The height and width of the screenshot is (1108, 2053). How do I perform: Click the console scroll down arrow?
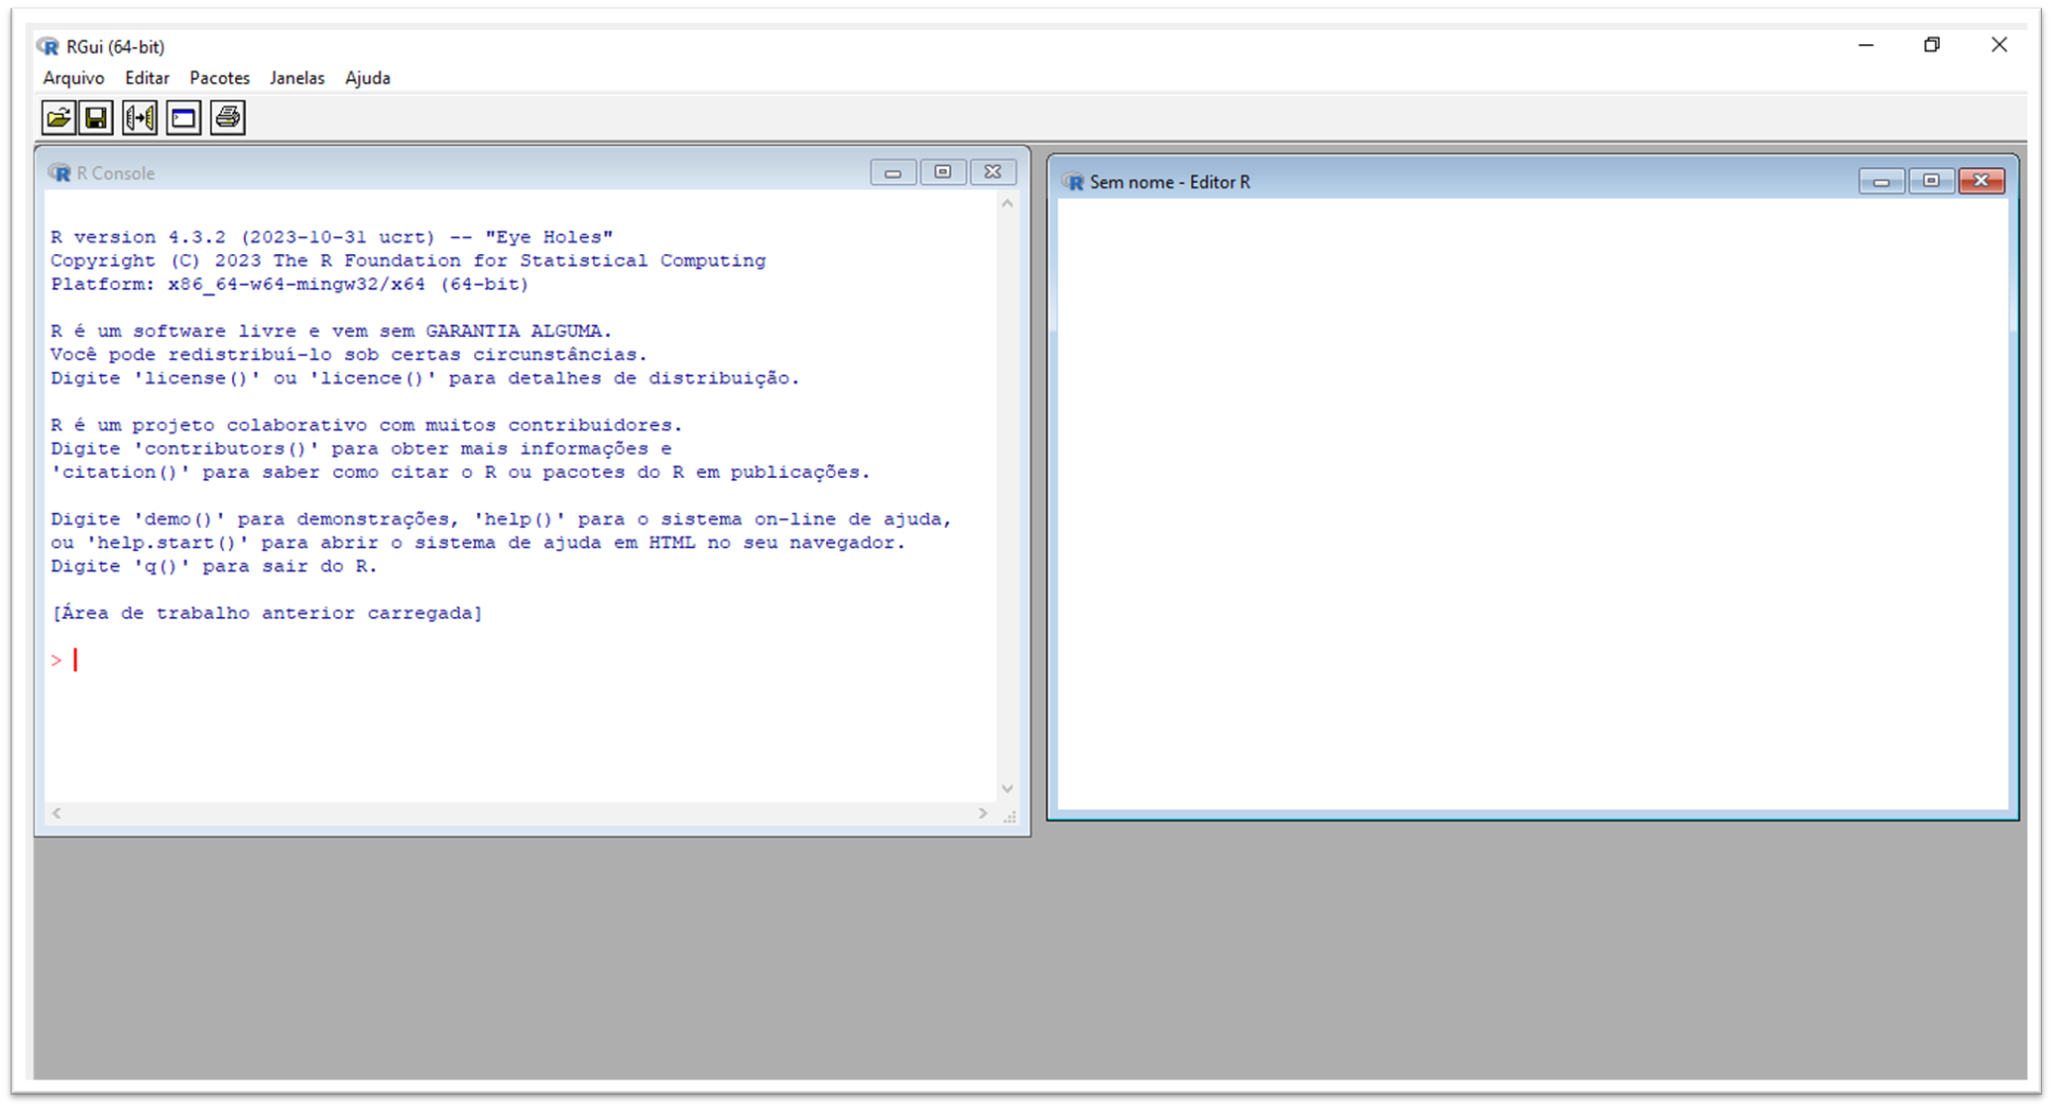tap(1008, 789)
